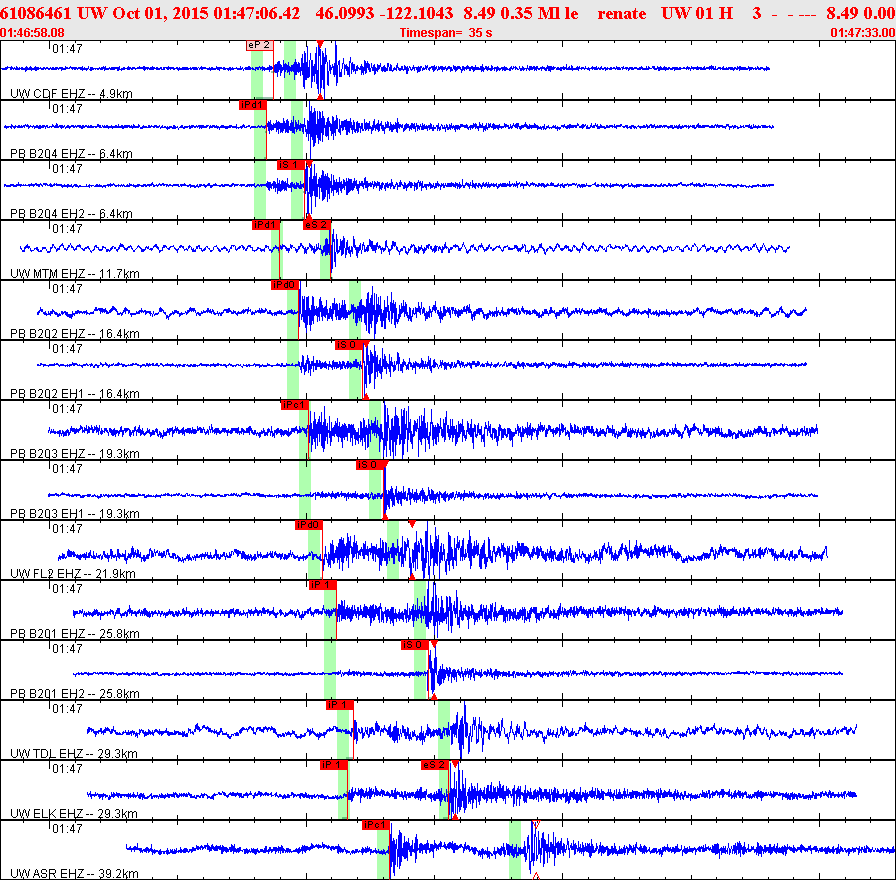Click the end time 01:47:33.00 label
896x880 pixels.
(863, 33)
